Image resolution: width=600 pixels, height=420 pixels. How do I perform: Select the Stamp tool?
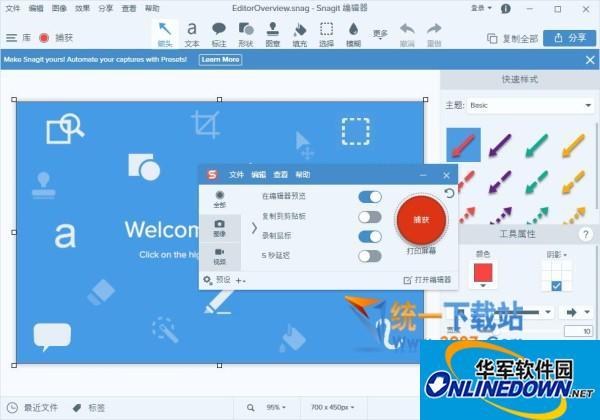tap(272, 34)
